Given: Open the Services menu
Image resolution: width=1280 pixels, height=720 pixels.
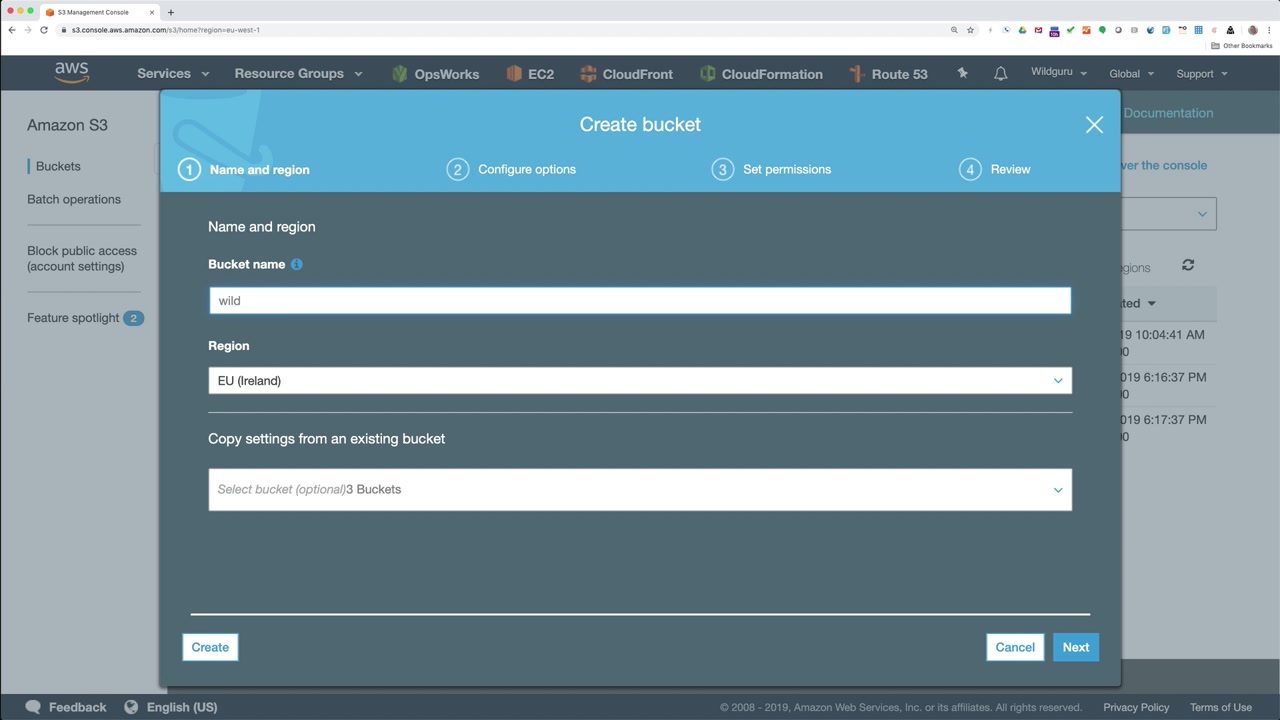Looking at the screenshot, I should pyautogui.click(x=173, y=74).
